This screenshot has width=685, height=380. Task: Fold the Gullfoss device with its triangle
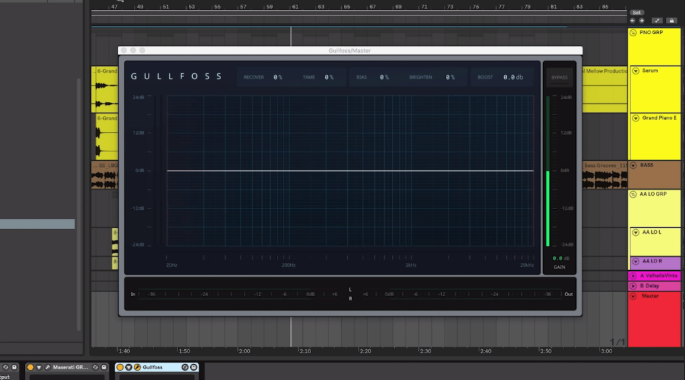coord(128,367)
